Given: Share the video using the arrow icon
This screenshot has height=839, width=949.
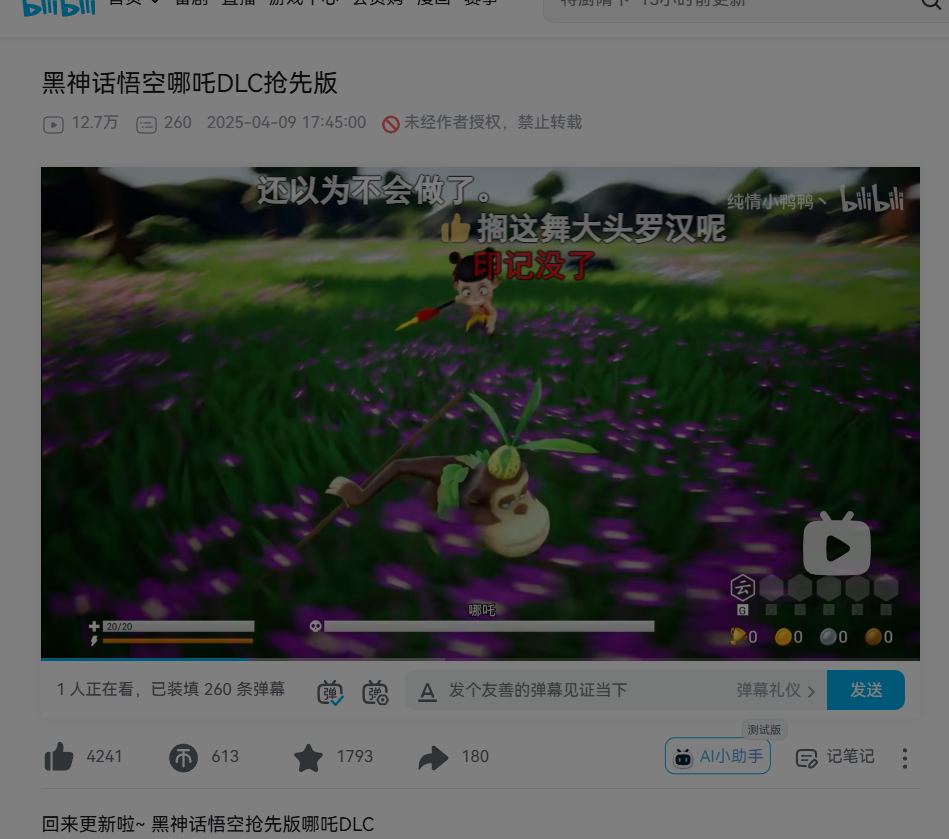Looking at the screenshot, I should coord(433,757).
